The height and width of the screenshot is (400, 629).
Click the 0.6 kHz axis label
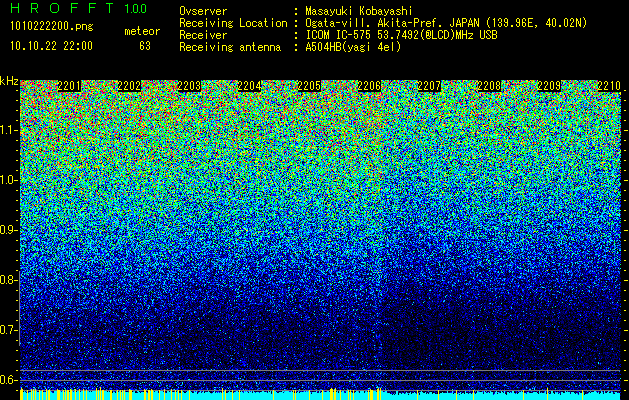pos(9,380)
